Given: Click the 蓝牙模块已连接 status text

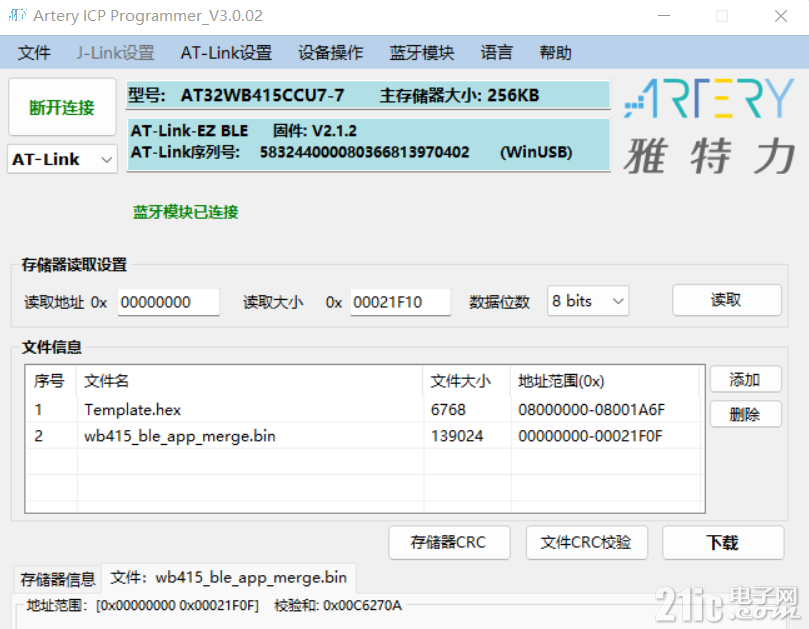Looking at the screenshot, I should (x=185, y=212).
